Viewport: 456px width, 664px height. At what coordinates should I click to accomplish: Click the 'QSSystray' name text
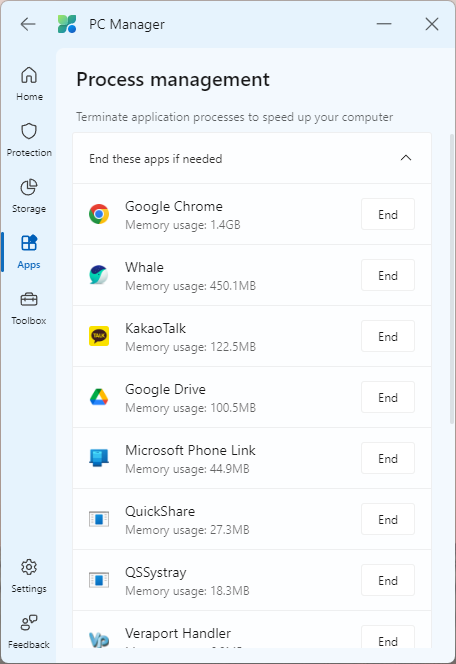pyautogui.click(x=155, y=573)
